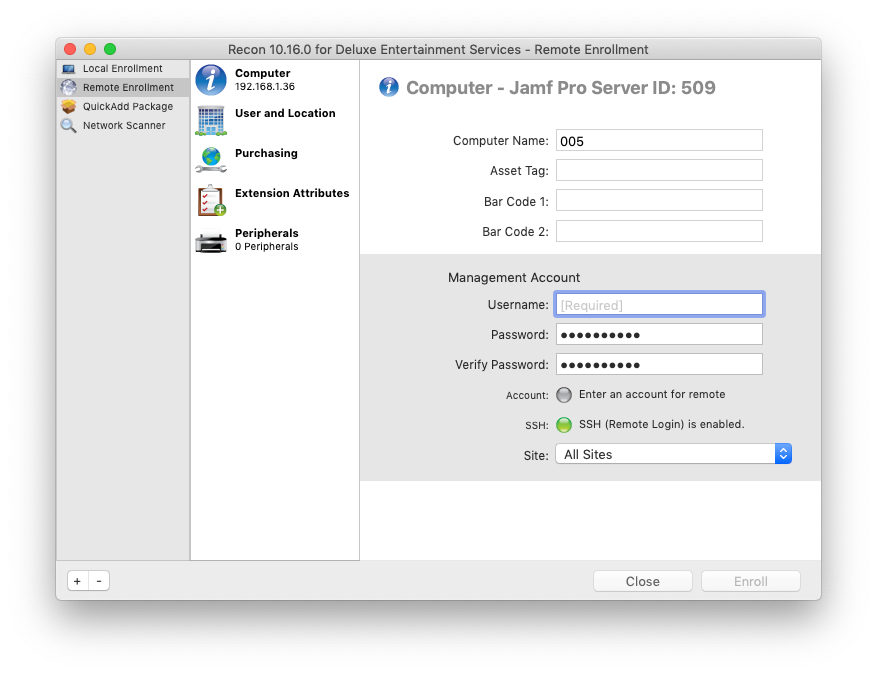The width and height of the screenshot is (877, 674).
Task: Click the red window close button
Action: [x=70, y=49]
